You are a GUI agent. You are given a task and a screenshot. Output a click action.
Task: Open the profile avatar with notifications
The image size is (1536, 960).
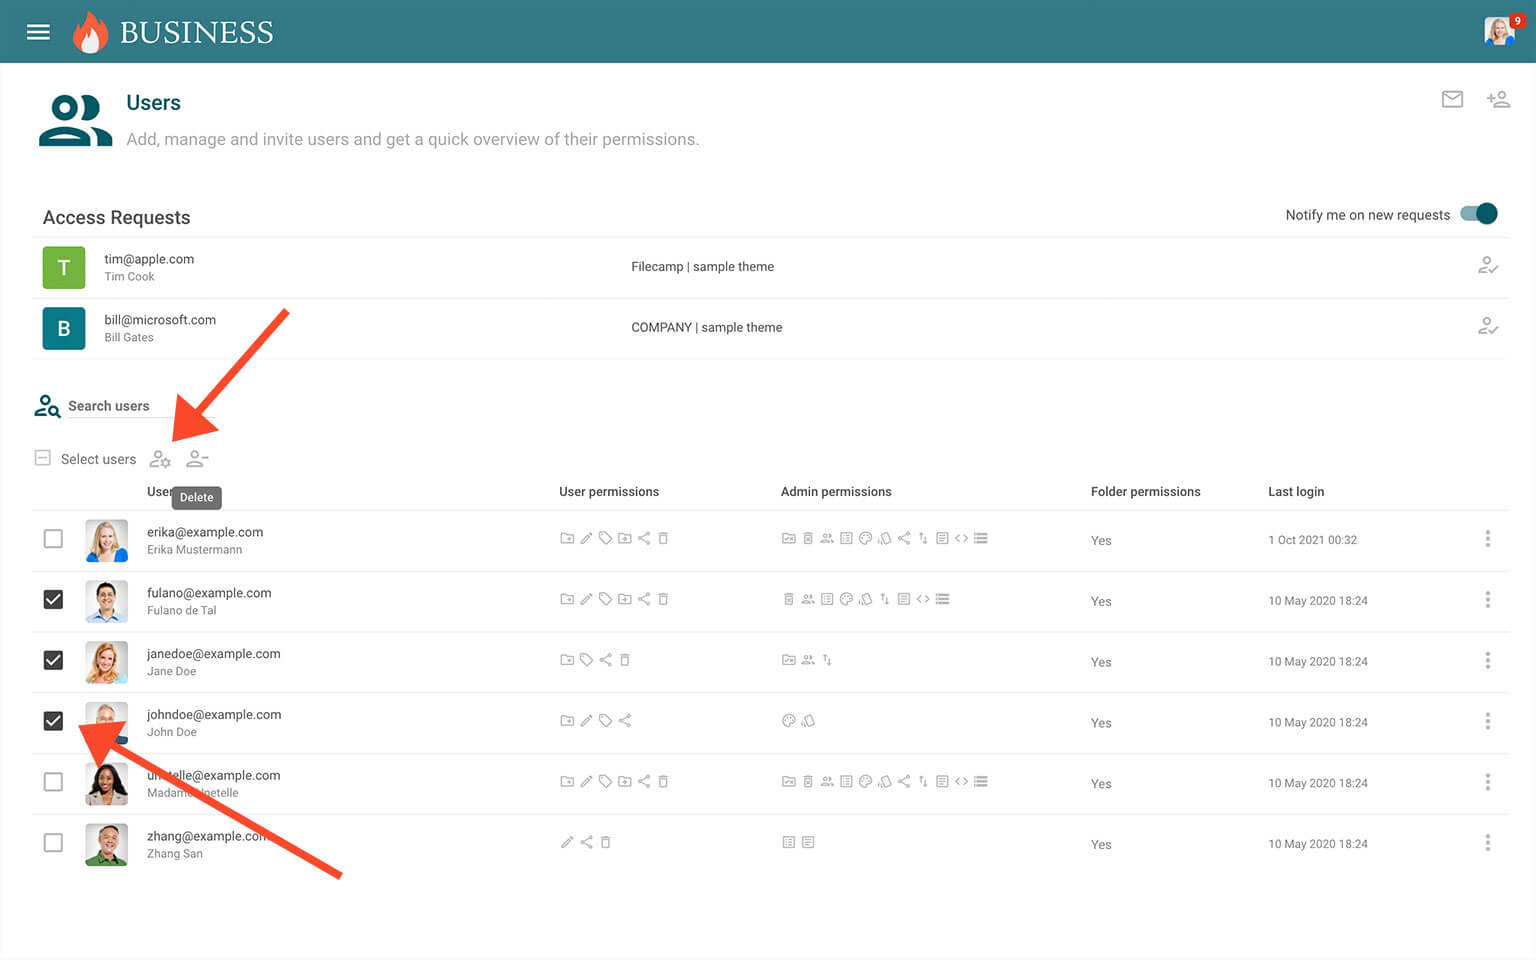click(x=1499, y=31)
